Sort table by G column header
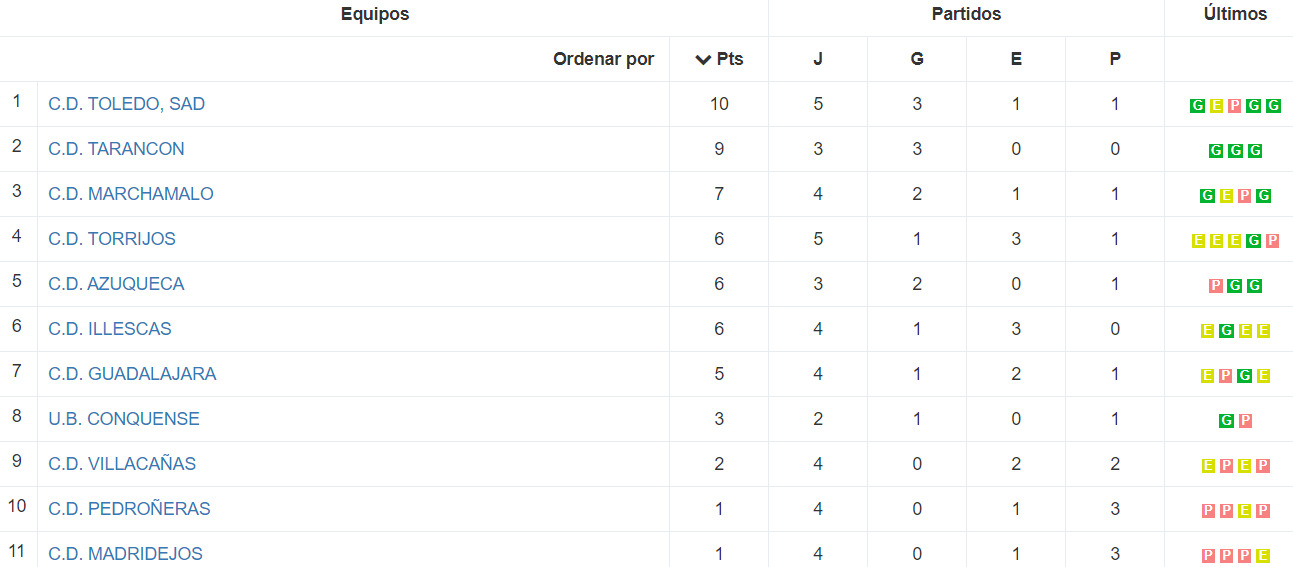1293x567 pixels. click(x=917, y=59)
